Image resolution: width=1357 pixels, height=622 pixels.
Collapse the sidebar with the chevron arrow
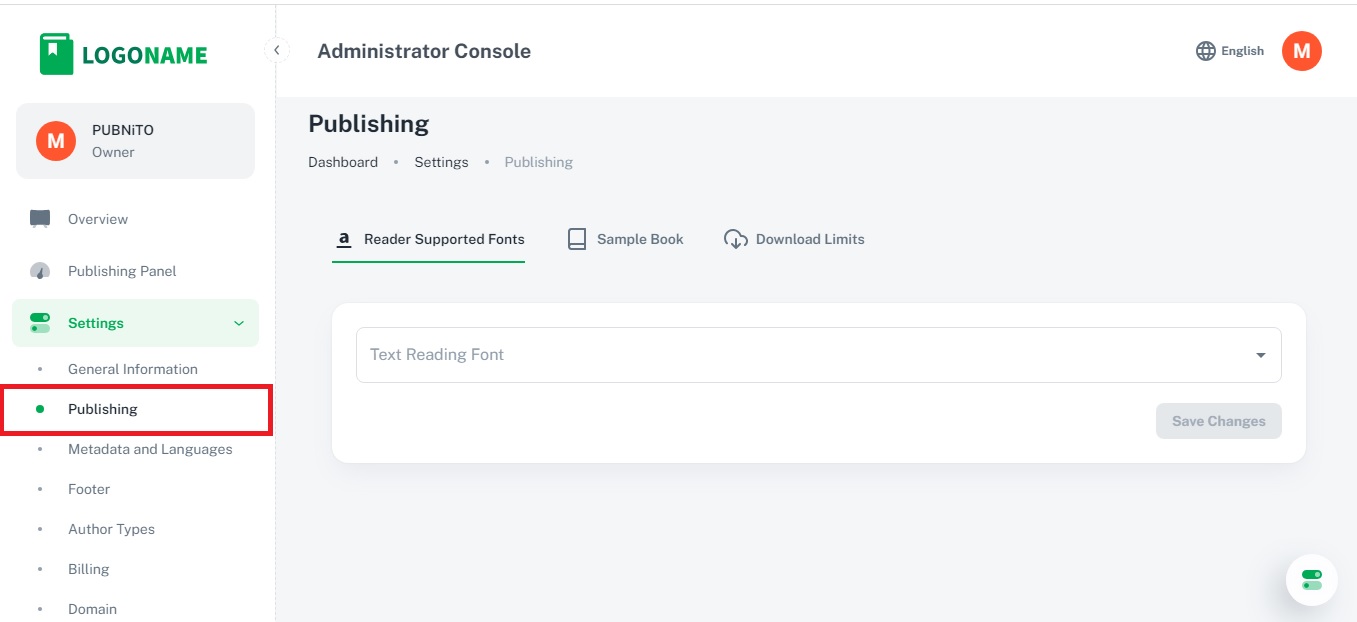[277, 50]
